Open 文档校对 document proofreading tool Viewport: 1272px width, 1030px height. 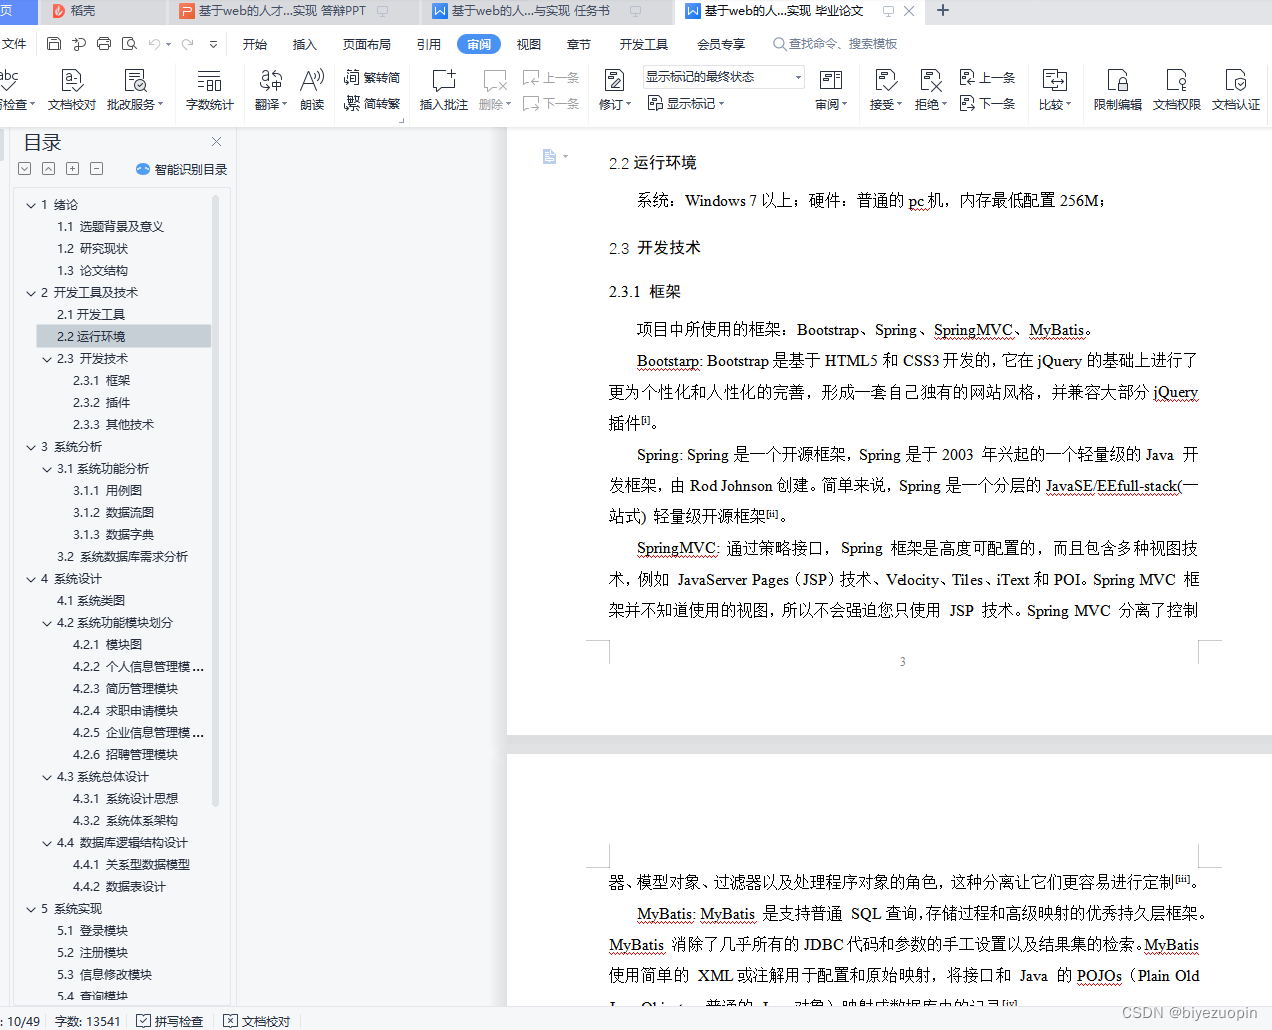click(x=72, y=89)
